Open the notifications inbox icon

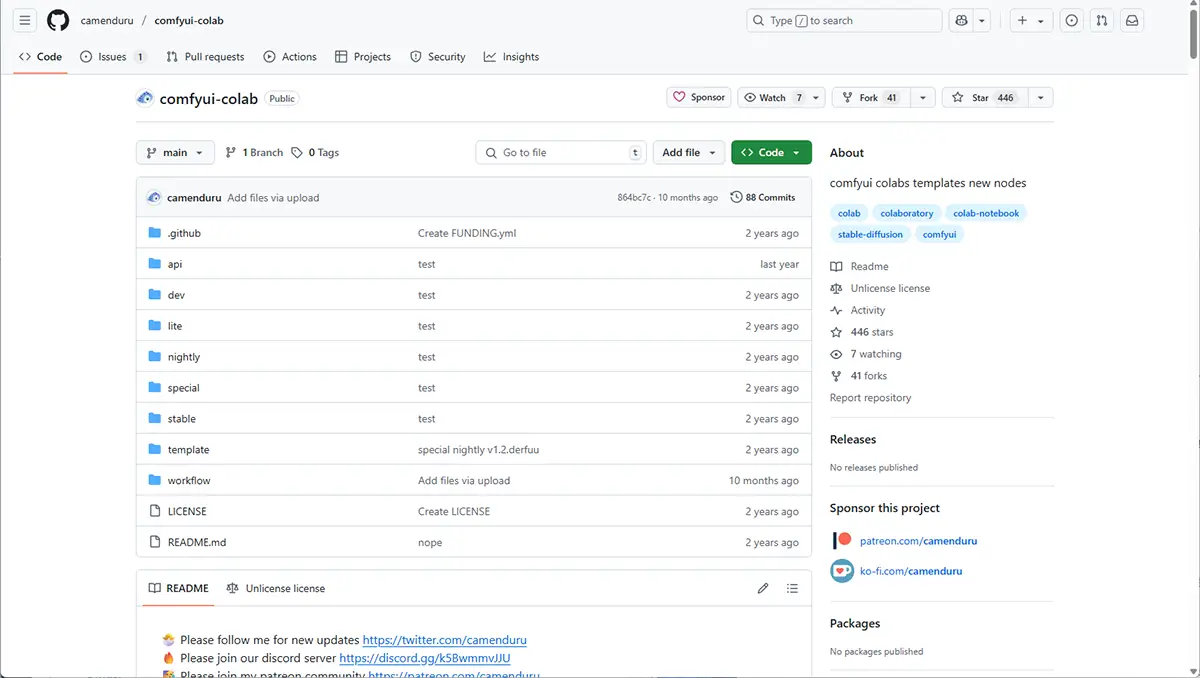[x=1132, y=20]
